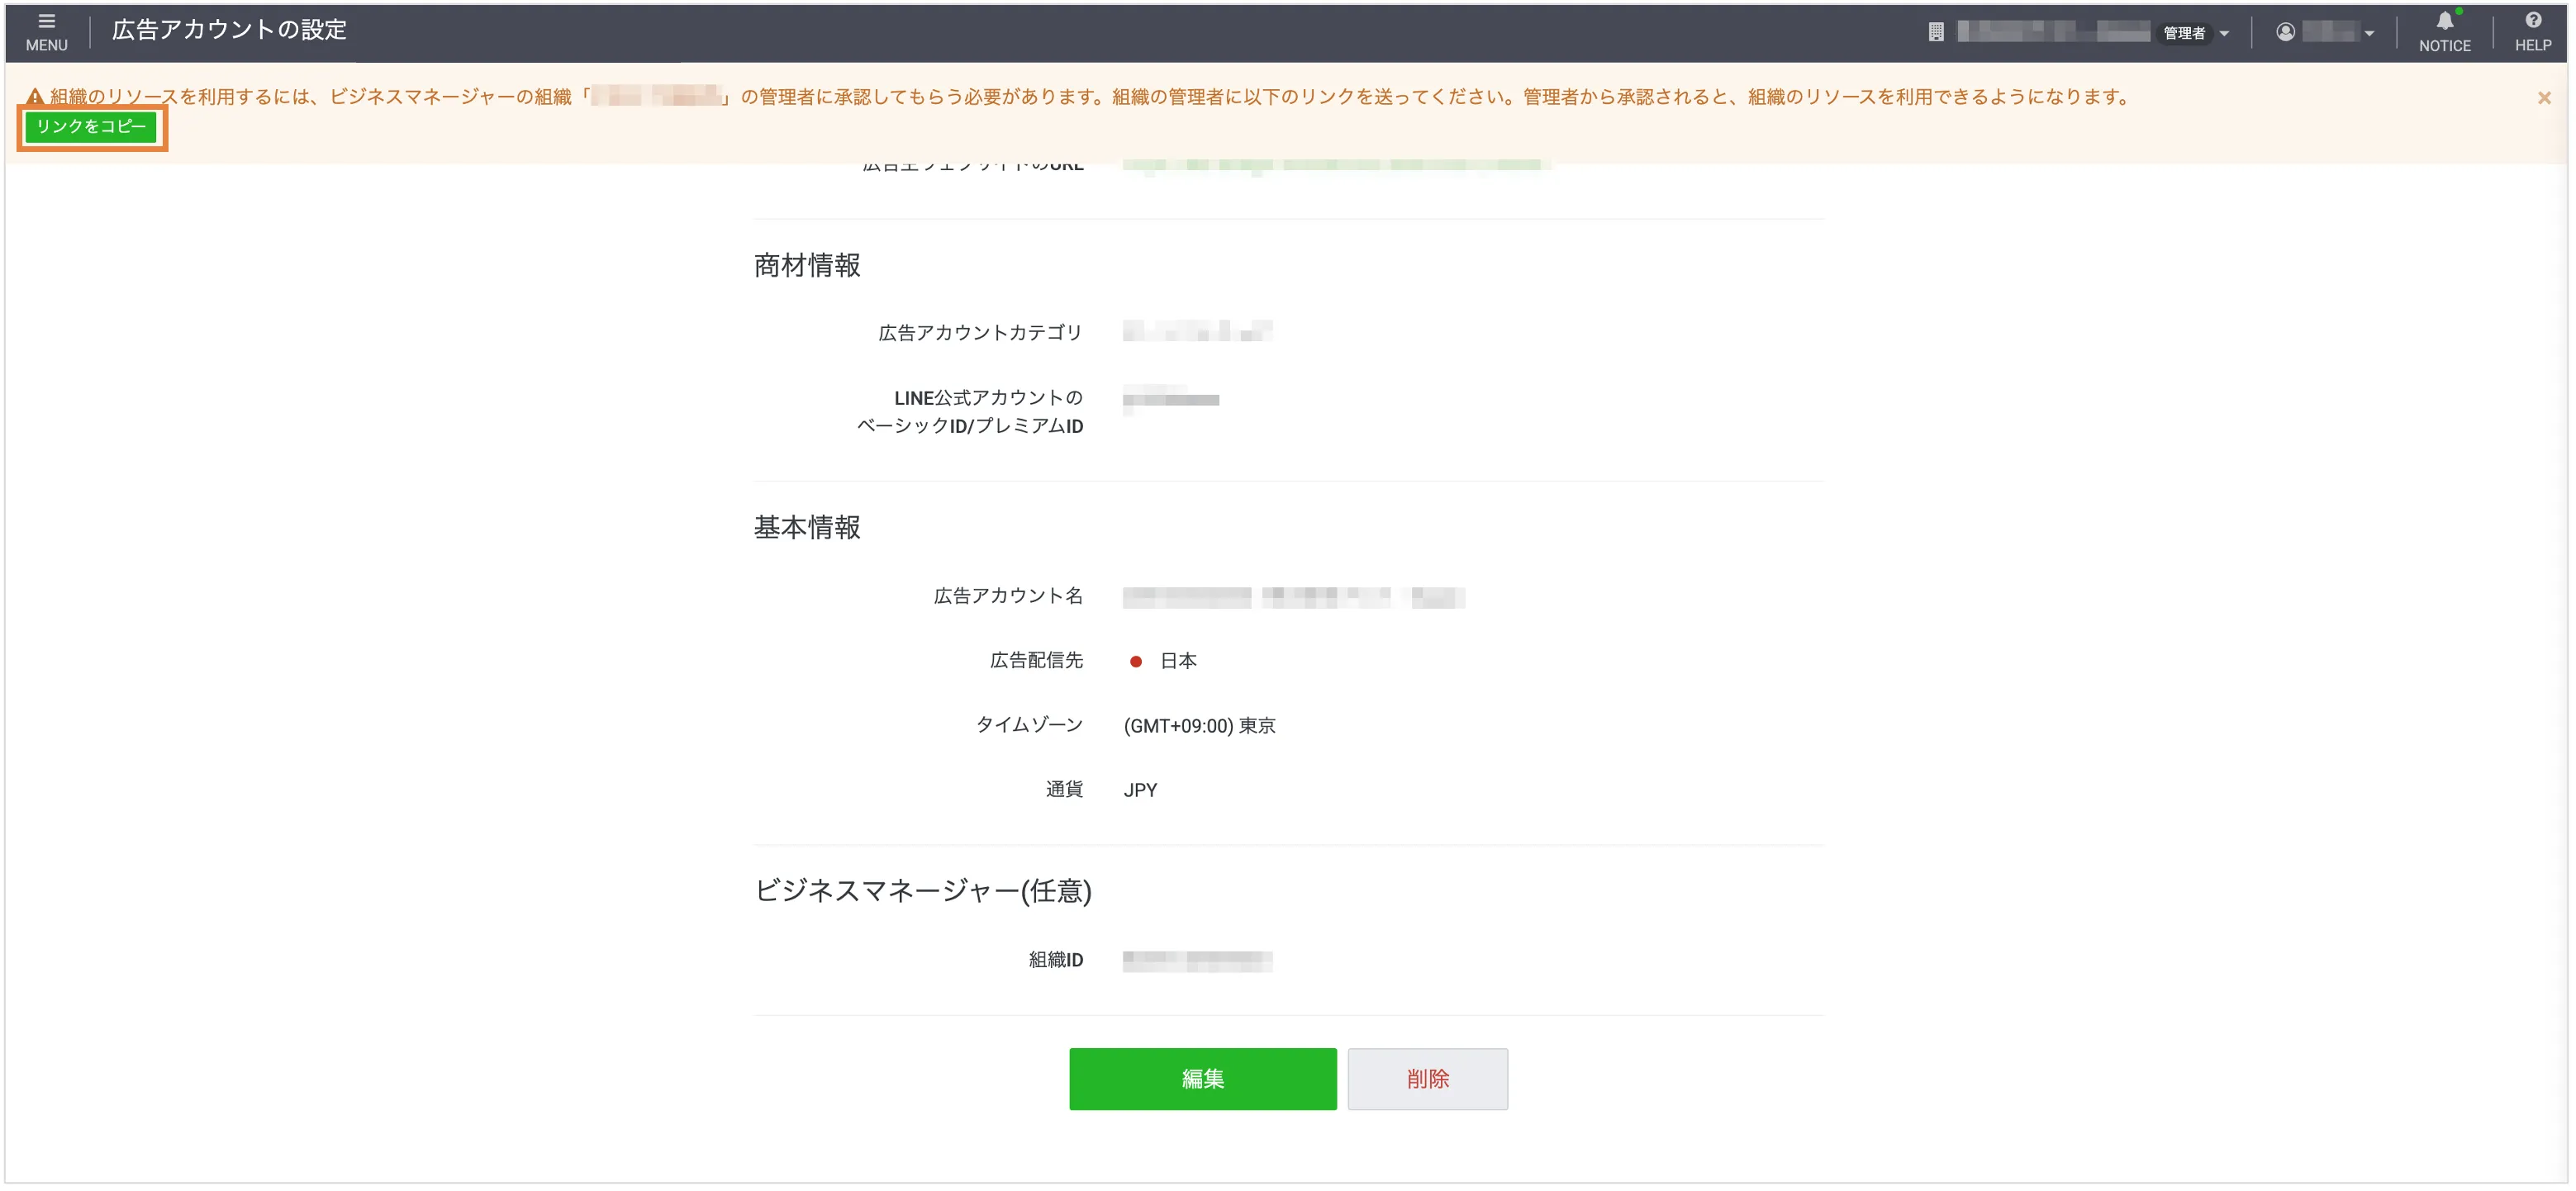Image resolution: width=2576 pixels, height=1191 pixels.
Task: Click the warning triangle icon in banner
Action: pyautogui.click(x=35, y=97)
